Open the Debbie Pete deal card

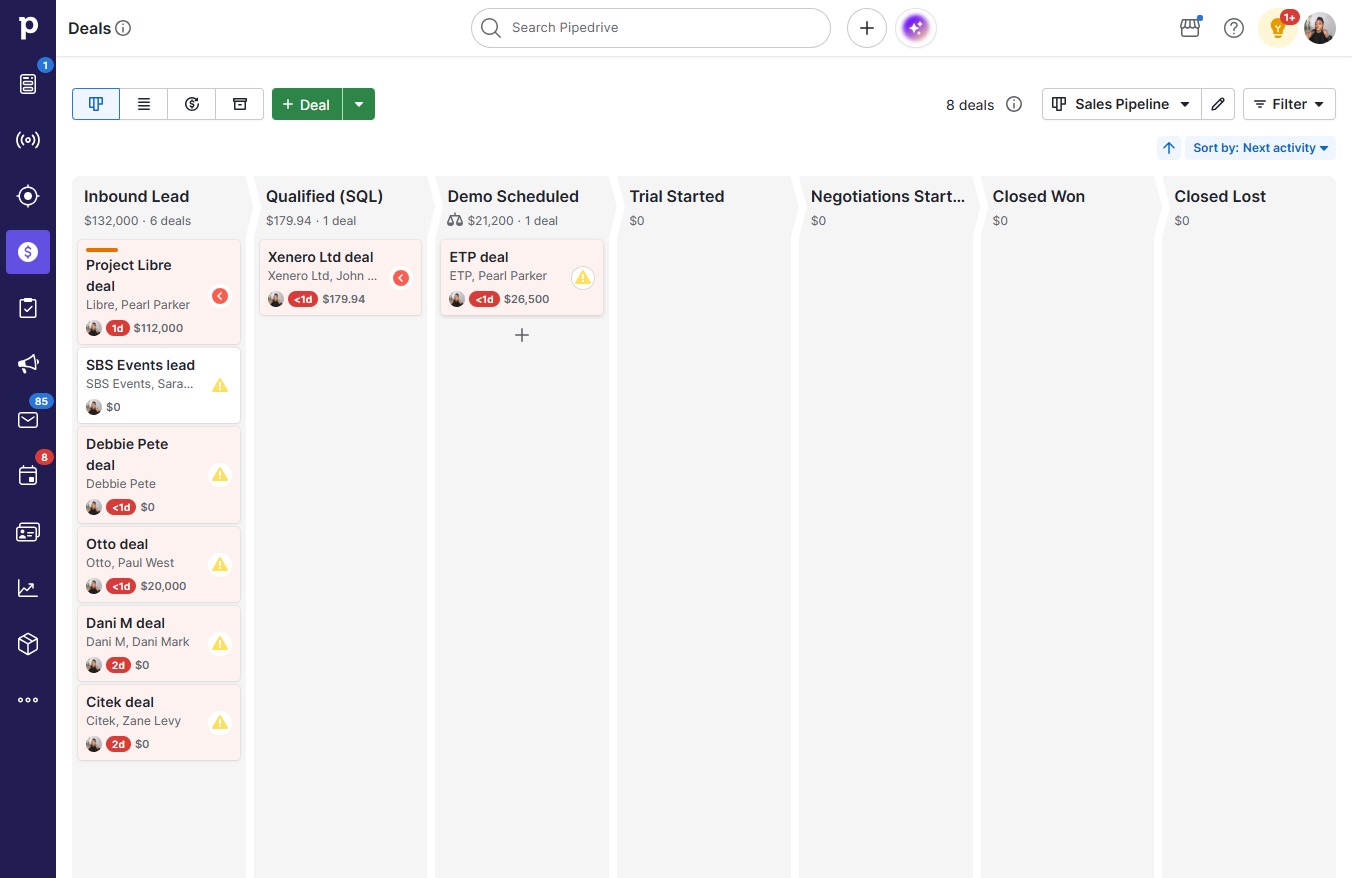coord(159,475)
